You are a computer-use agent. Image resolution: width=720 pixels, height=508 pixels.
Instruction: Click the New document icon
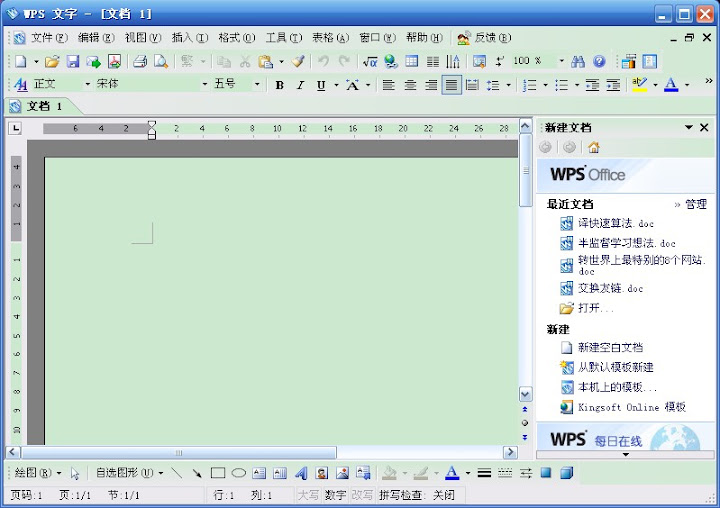point(21,61)
